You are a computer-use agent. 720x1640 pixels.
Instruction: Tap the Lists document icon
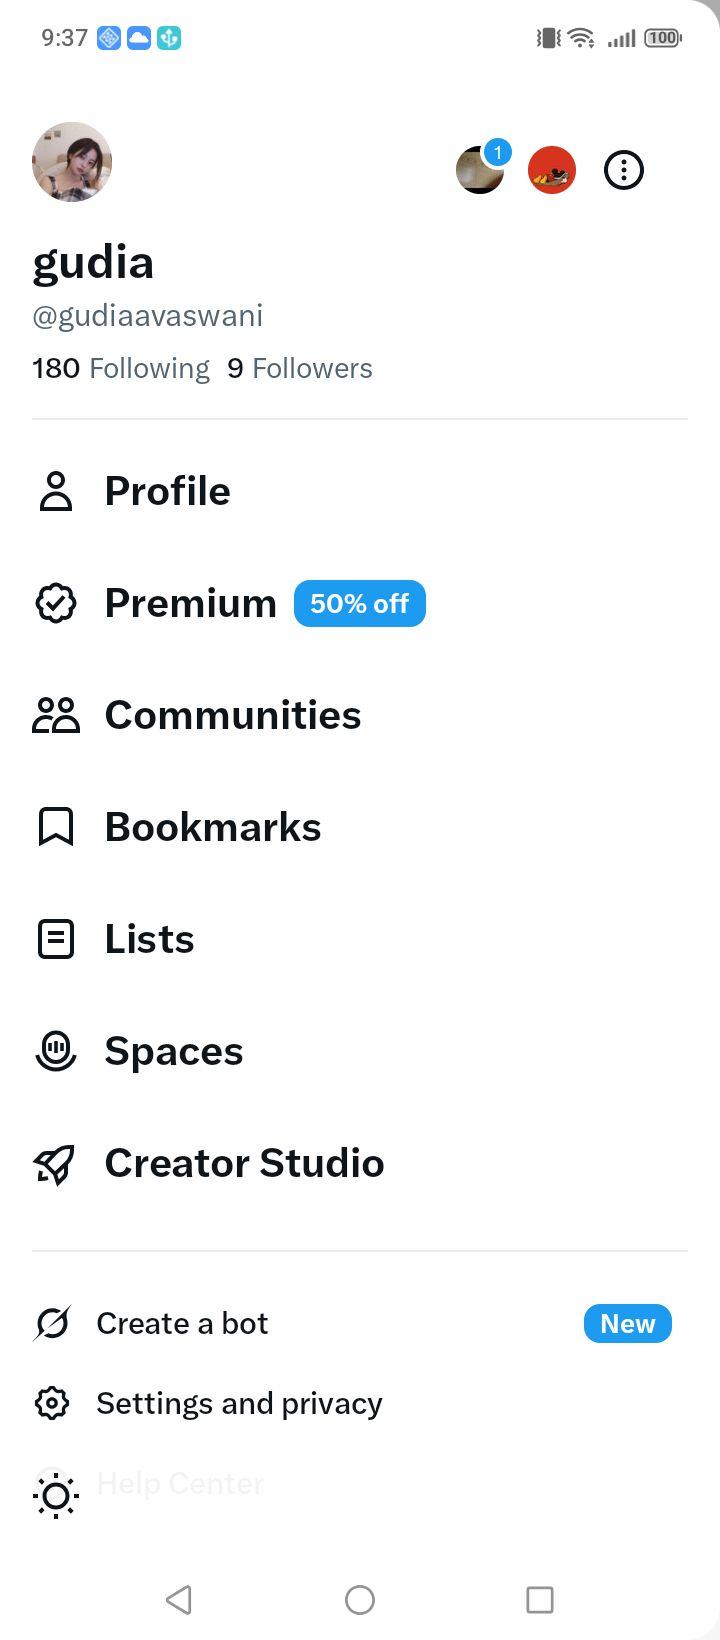click(56, 939)
